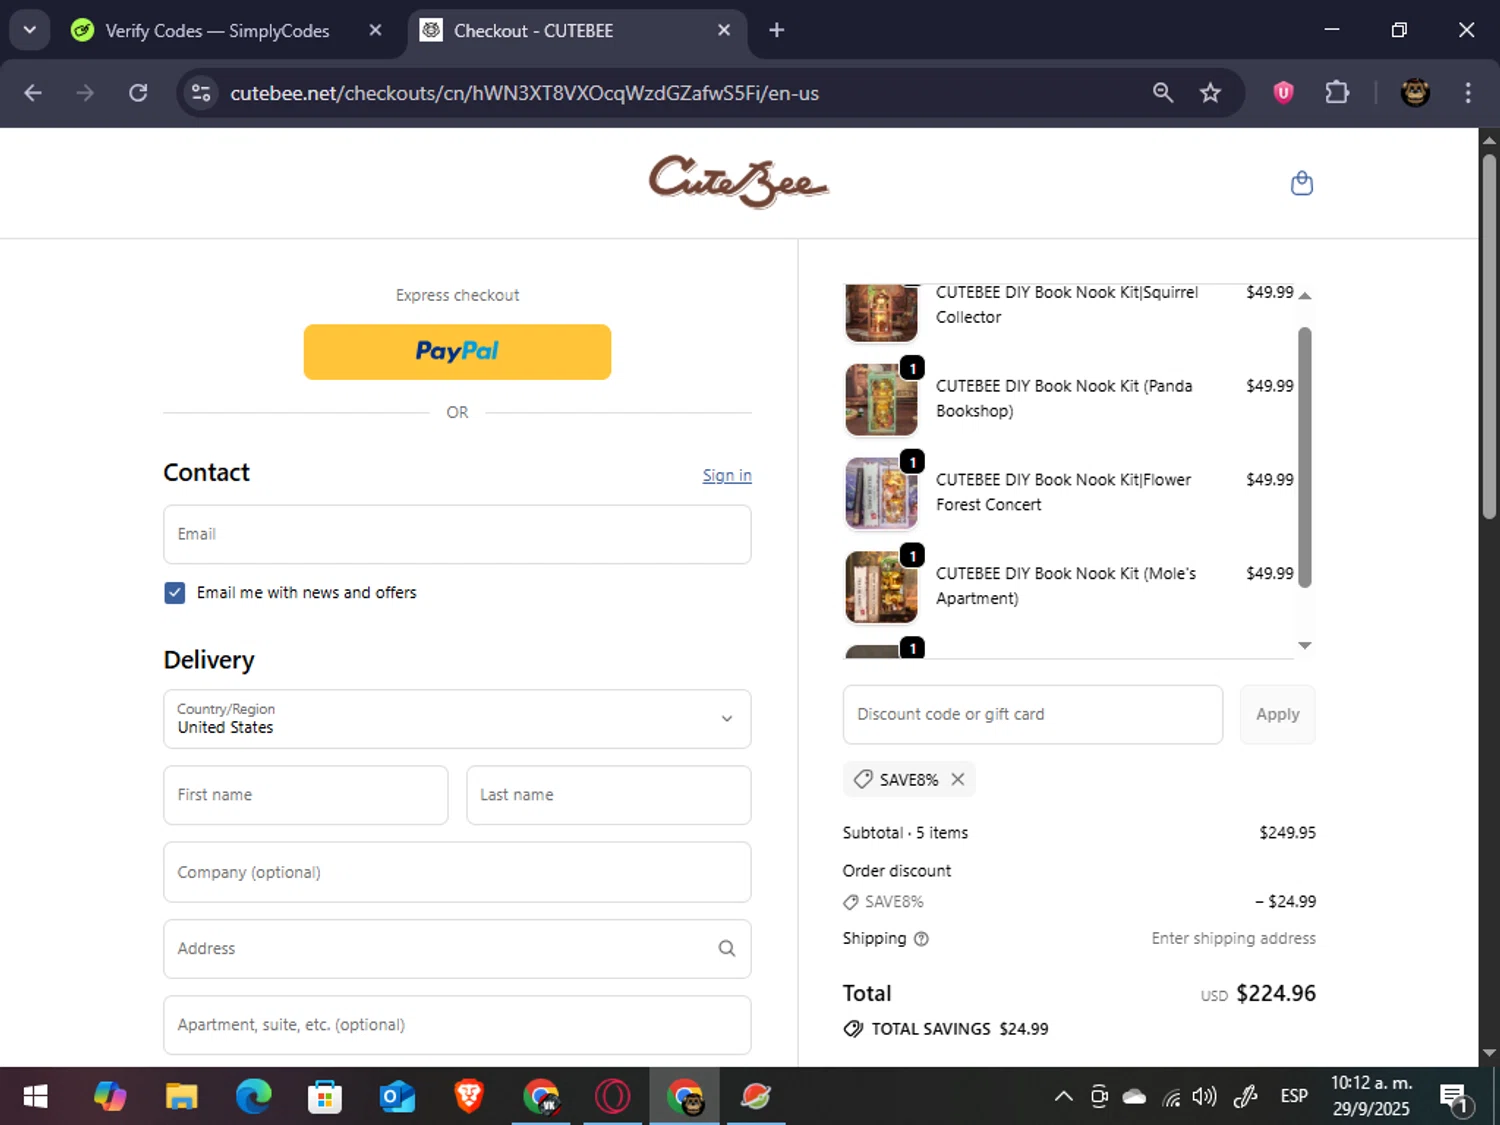1500x1125 pixels.
Task: Click the browser address bar URL
Action: click(x=524, y=93)
